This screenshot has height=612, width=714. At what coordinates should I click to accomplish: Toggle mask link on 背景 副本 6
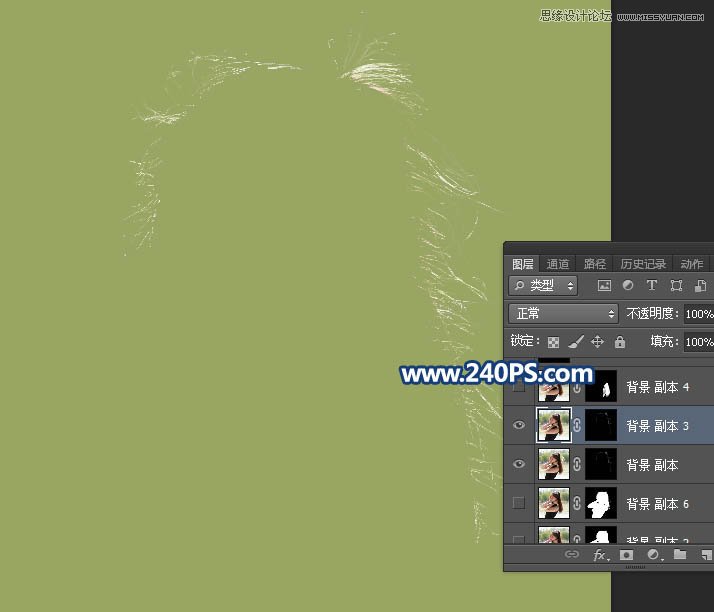click(577, 503)
